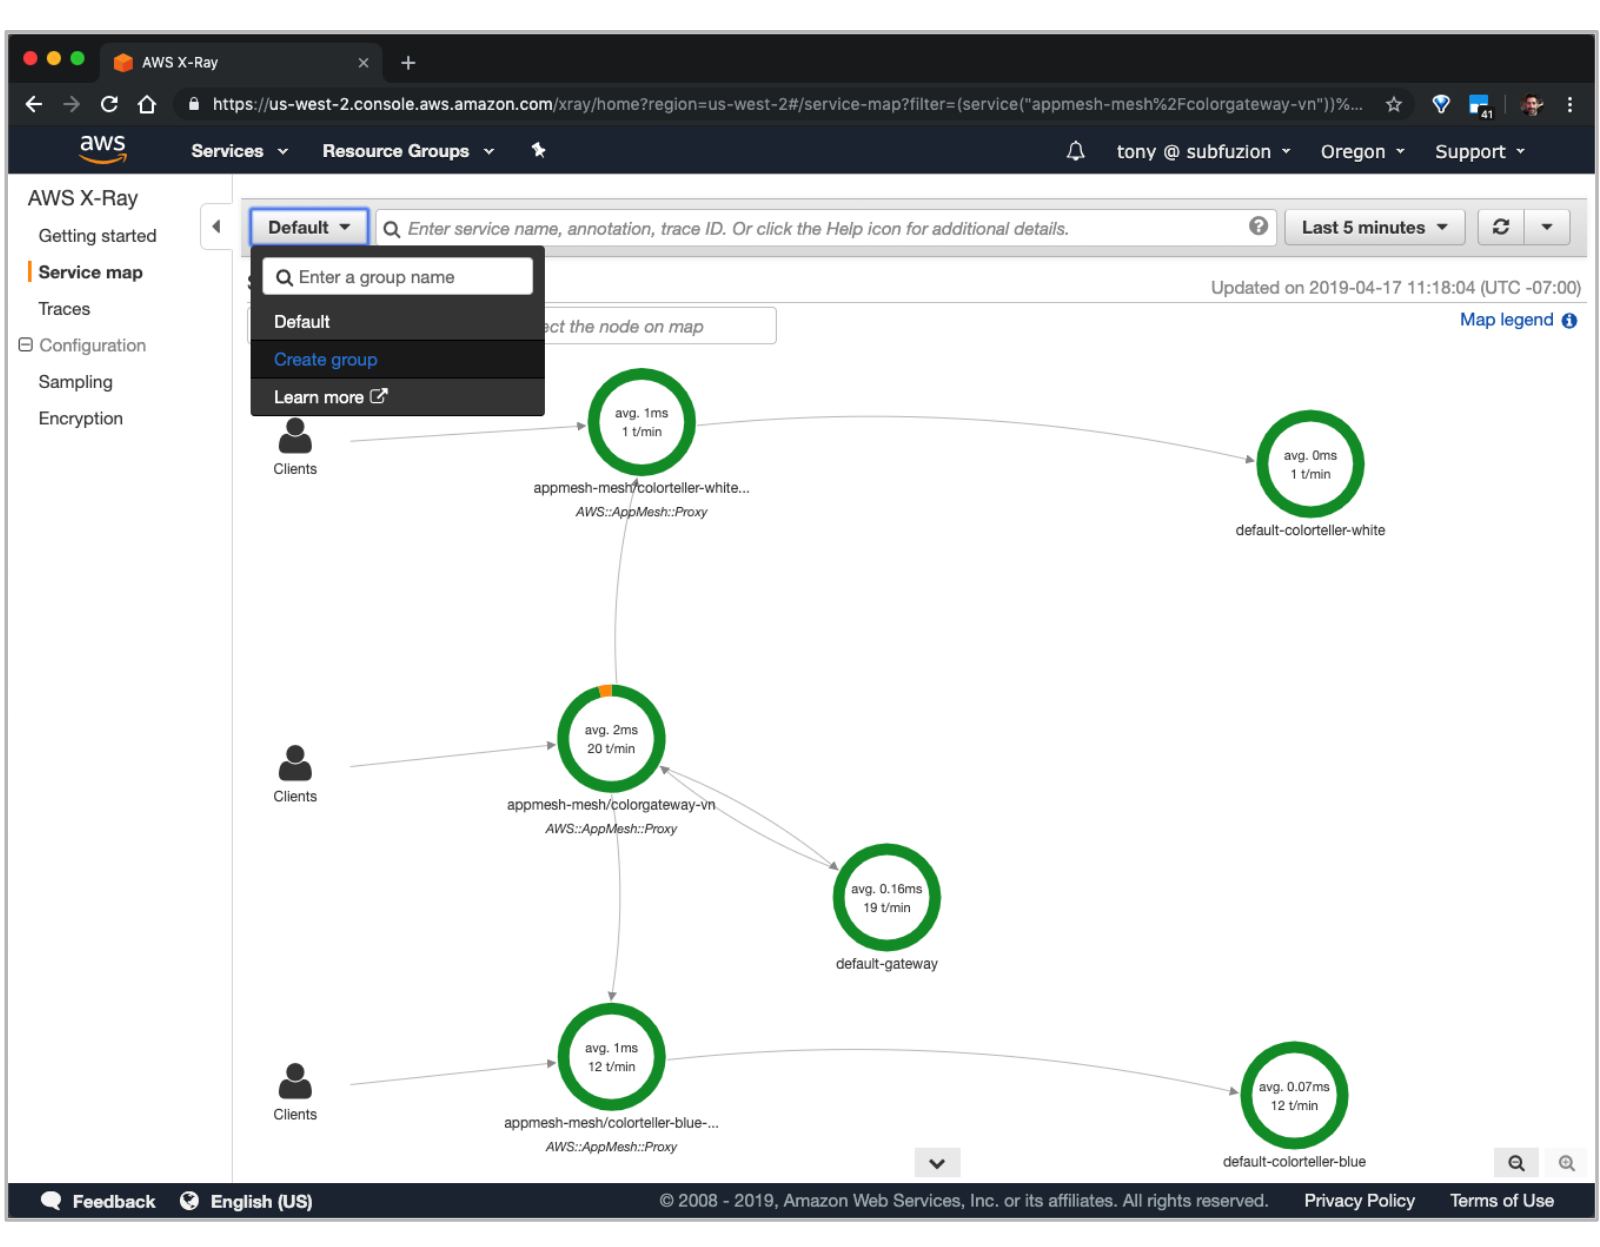This screenshot has height=1247, width=1600.
Task: Open the Support dropdown
Action: point(1480,152)
